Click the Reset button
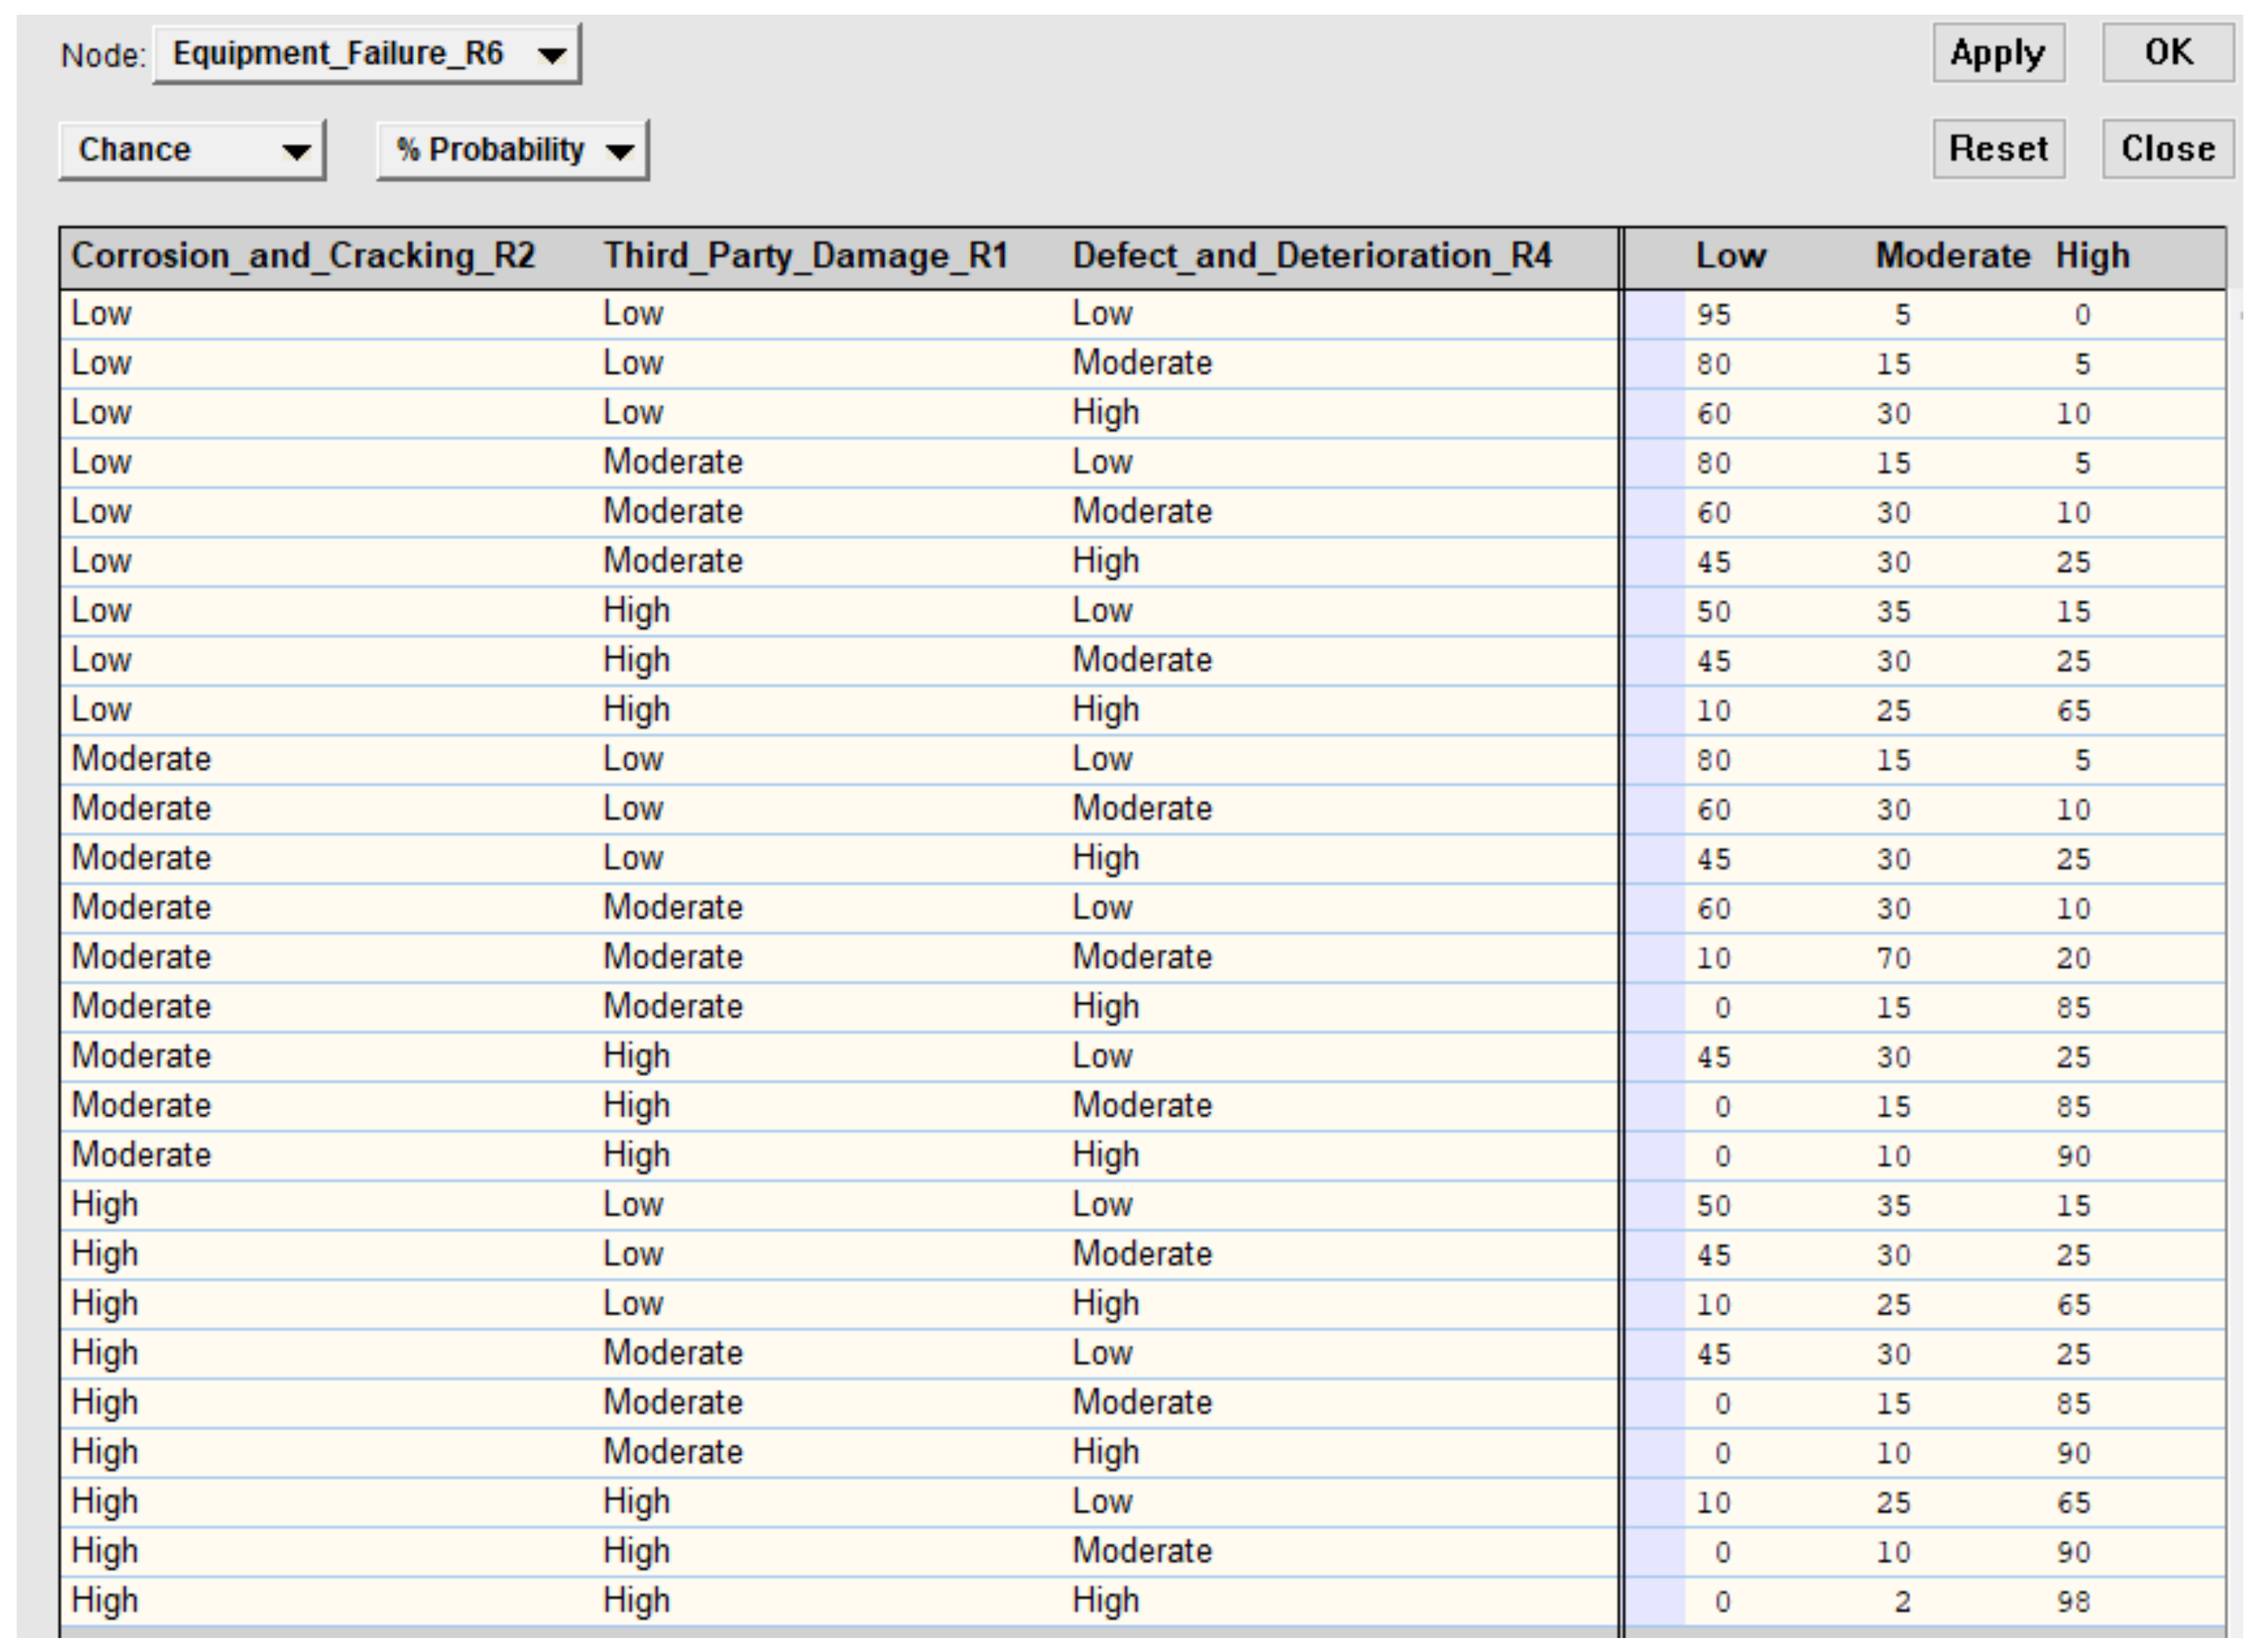The height and width of the screenshot is (1652, 2256). point(1997,149)
